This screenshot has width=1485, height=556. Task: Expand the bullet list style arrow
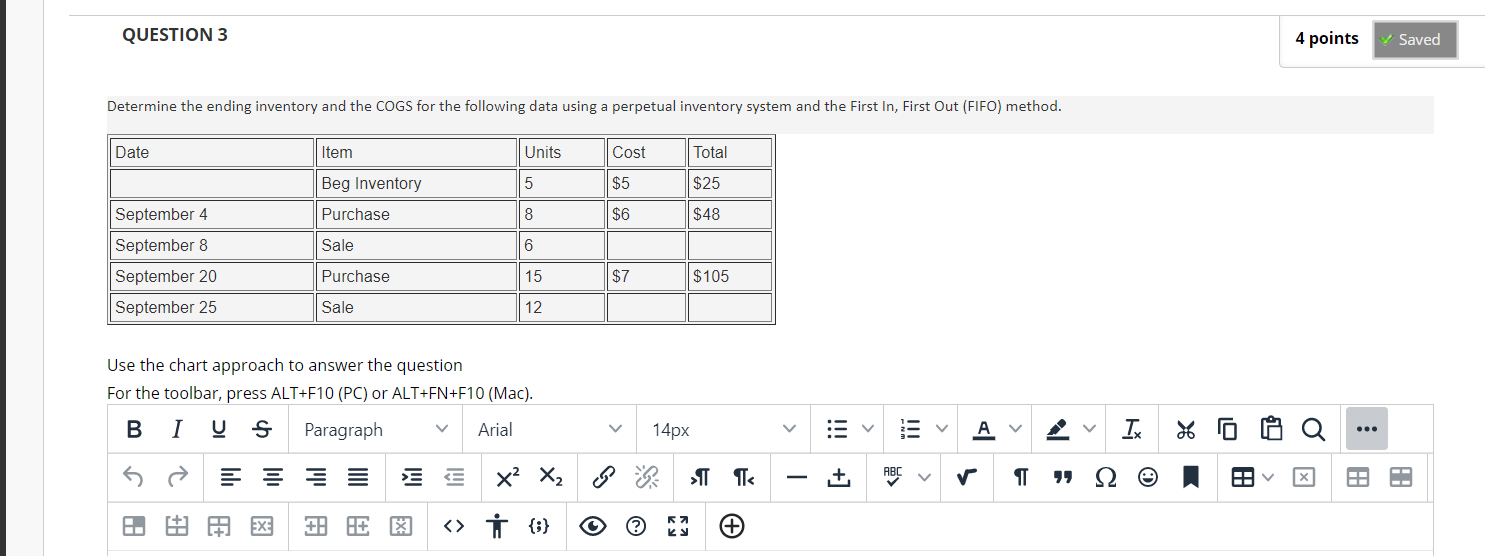point(866,430)
